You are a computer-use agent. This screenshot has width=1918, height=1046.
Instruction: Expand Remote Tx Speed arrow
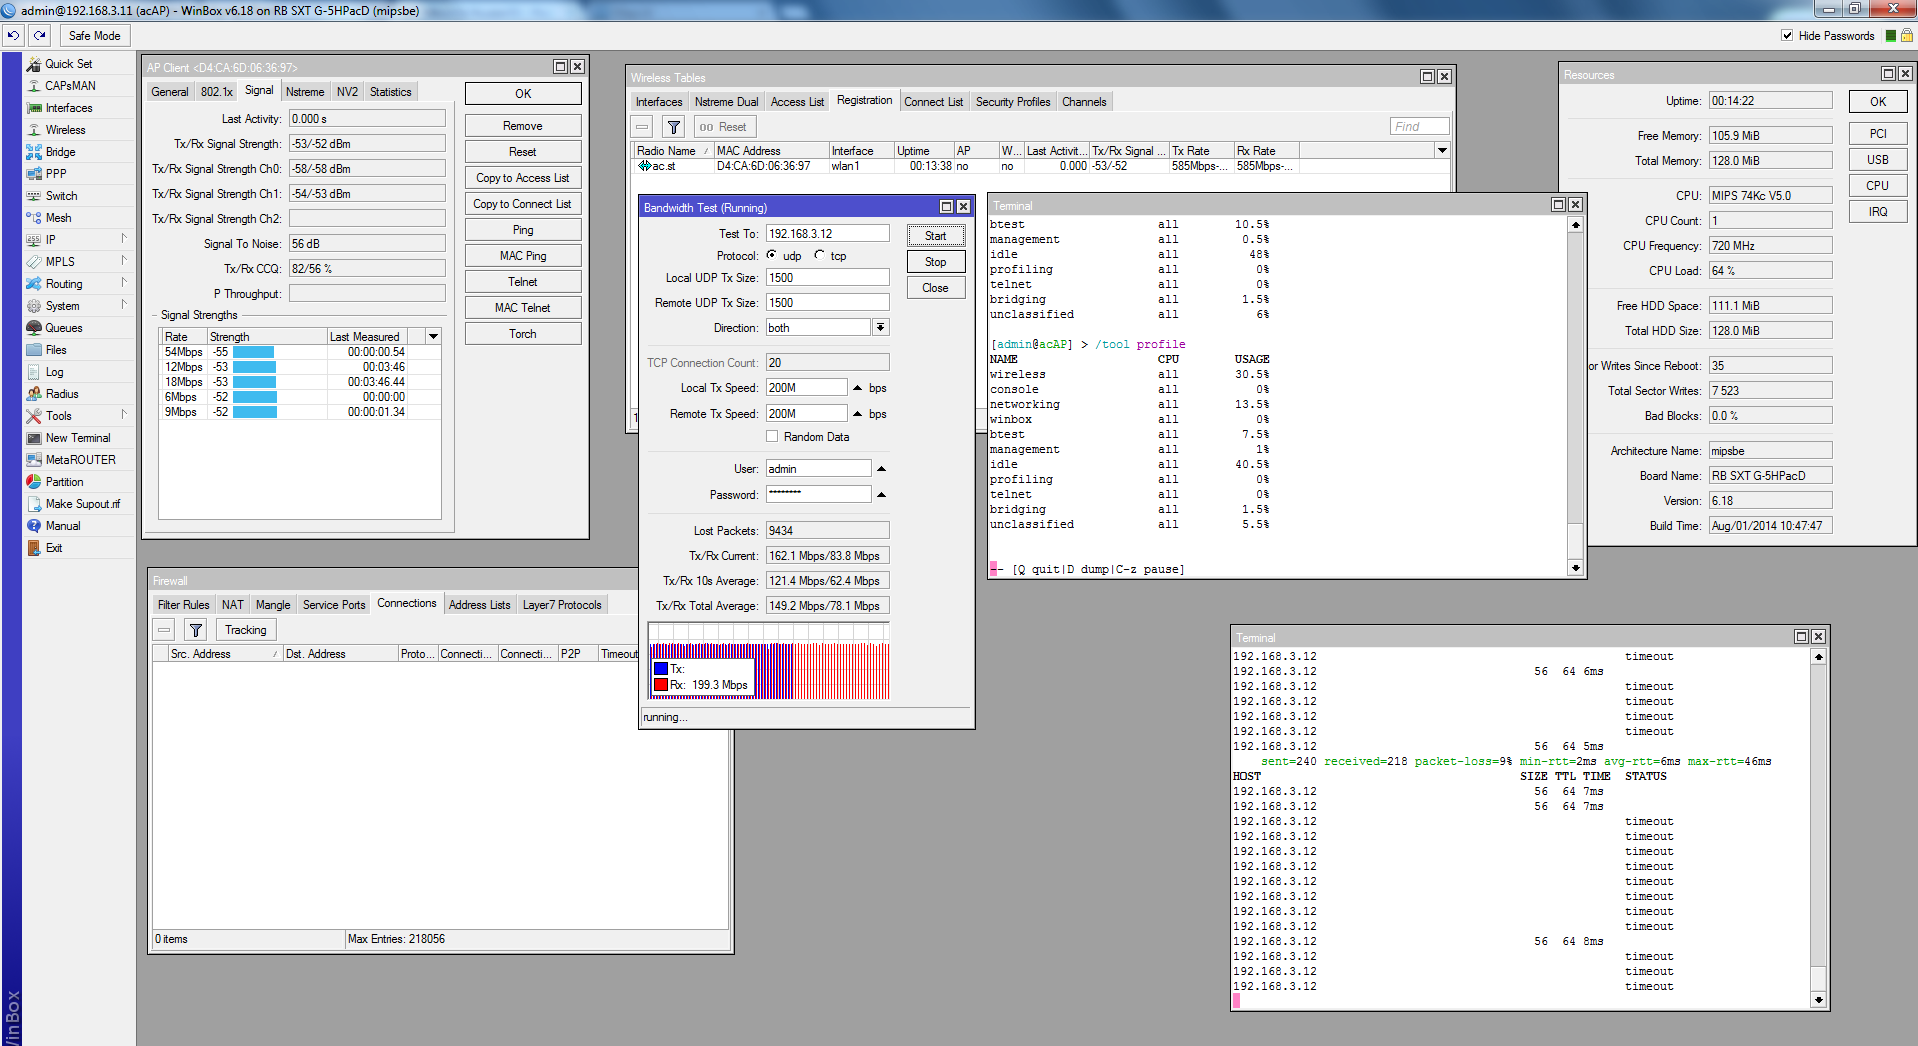[x=857, y=413]
